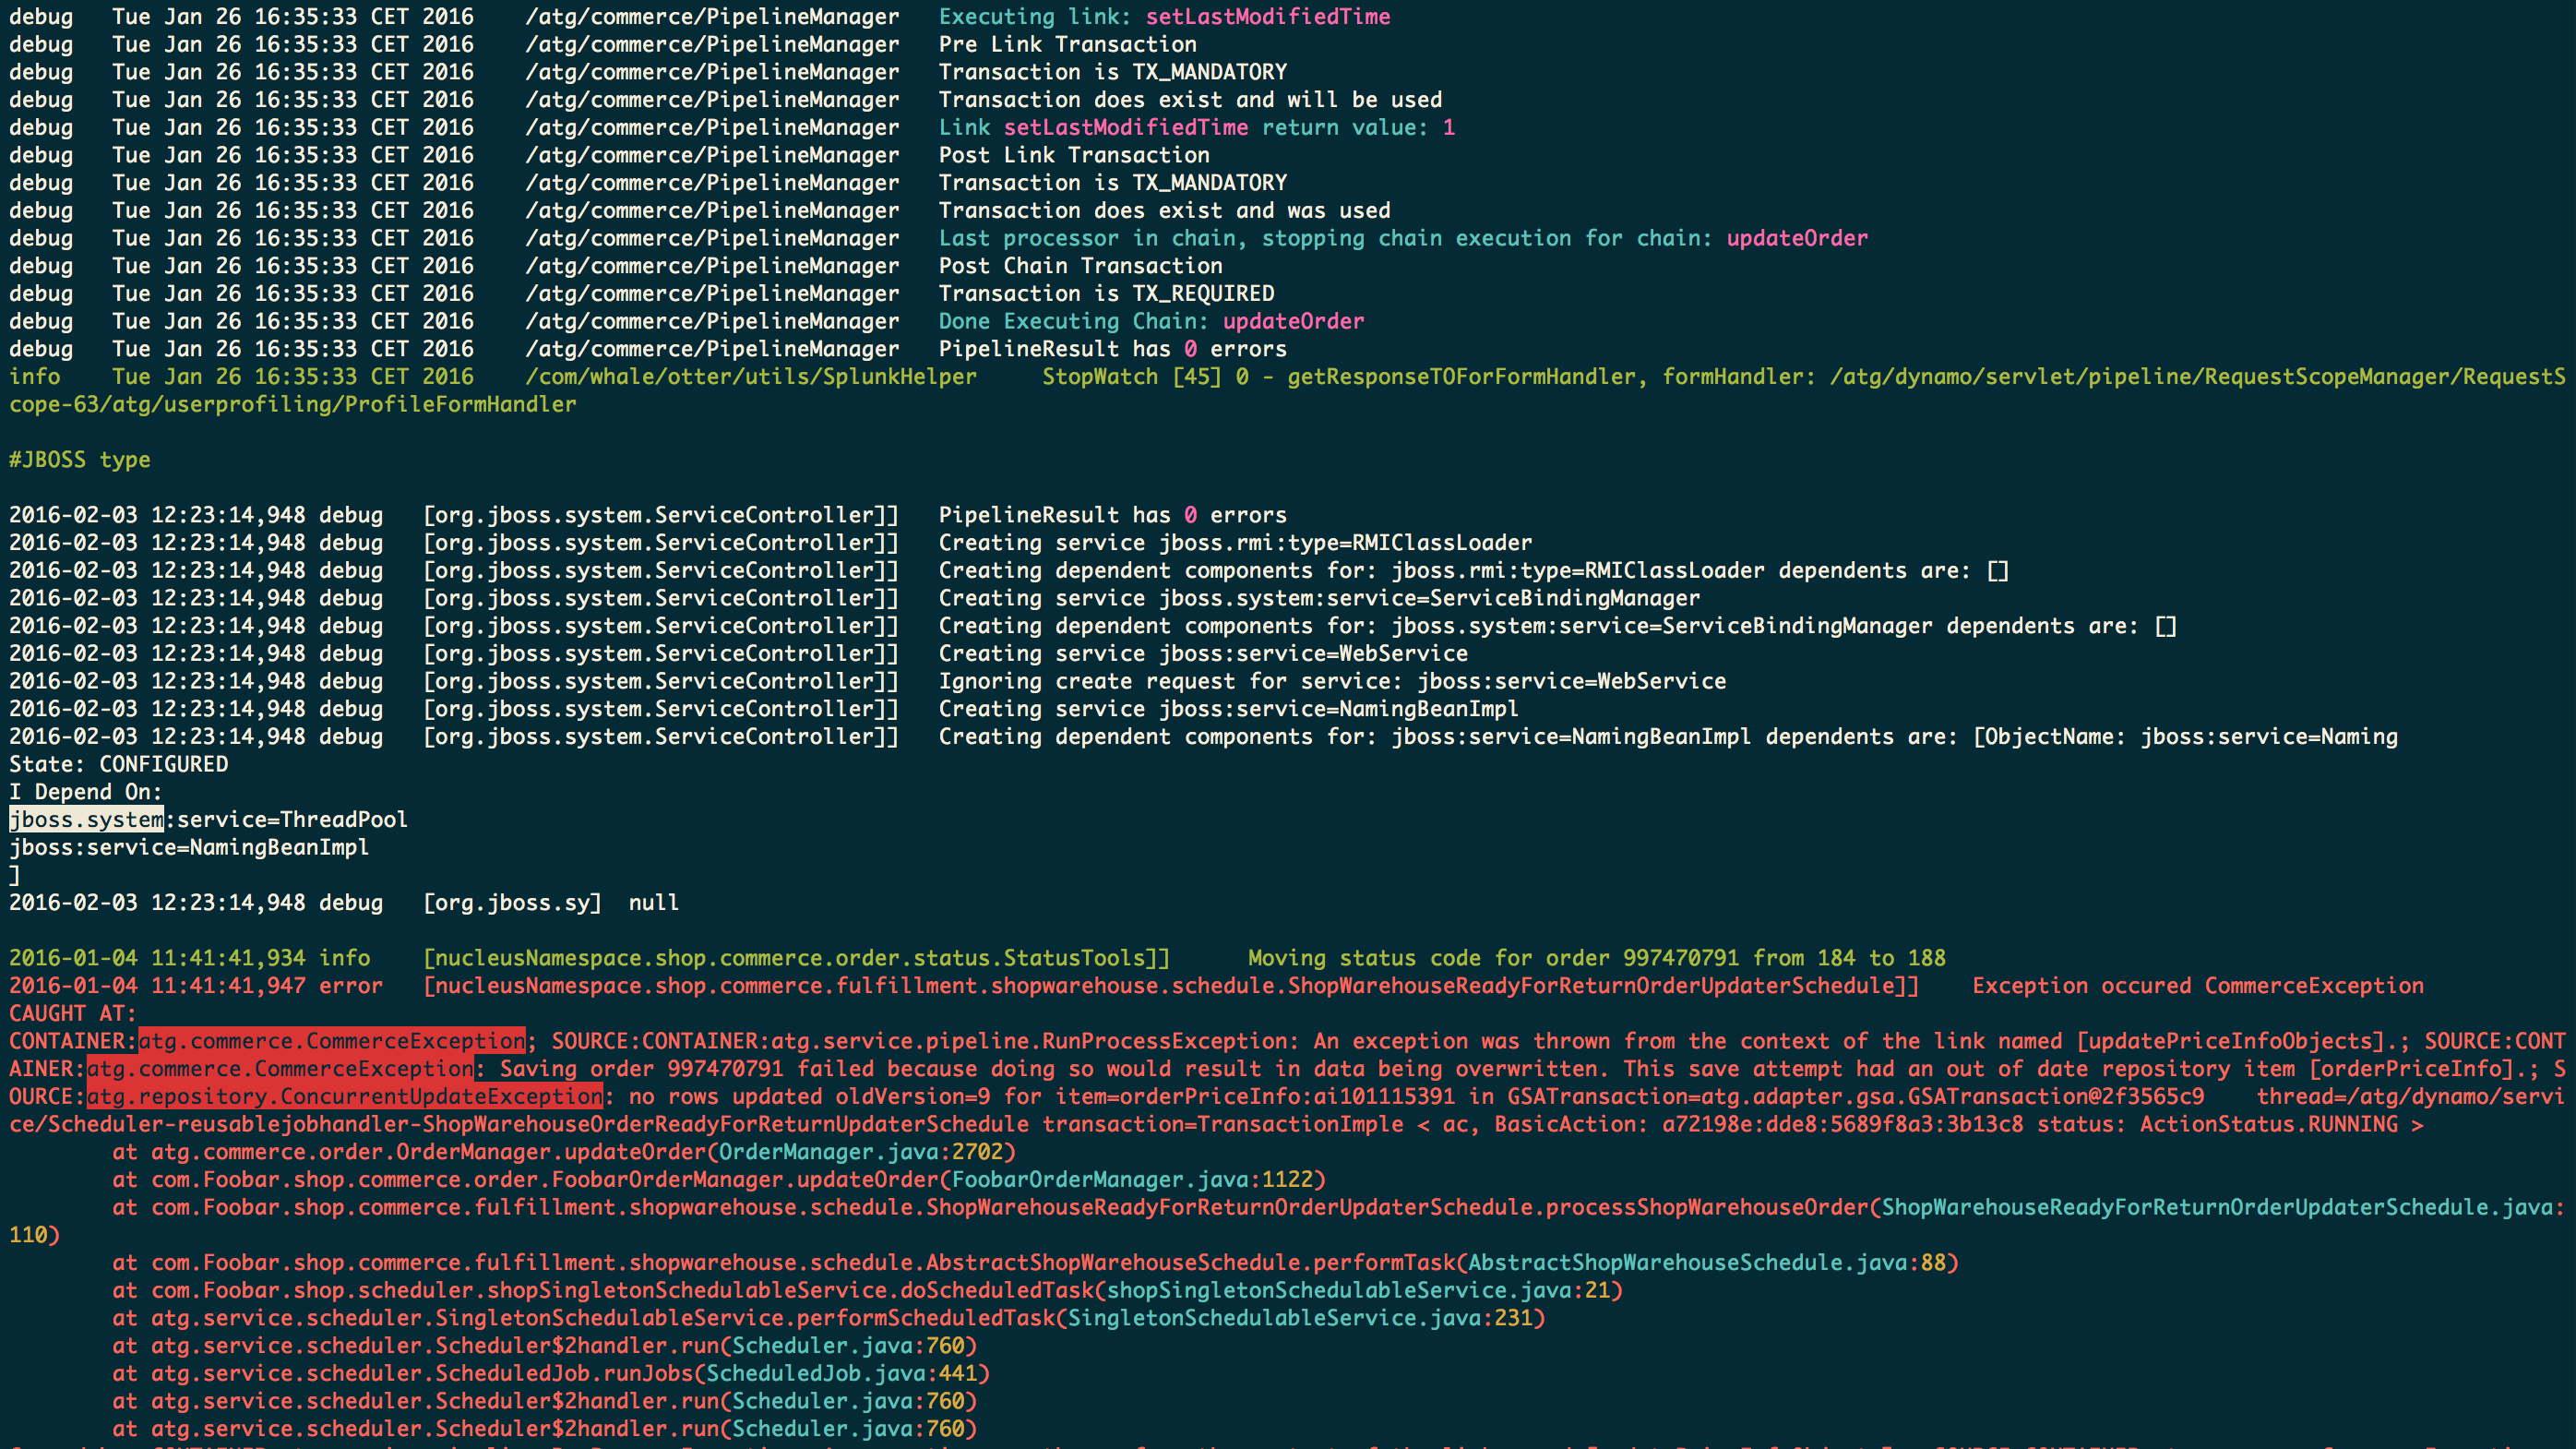Screen dimensions: 2576x1449
Task: Click the #JBOSS type comment line
Action: point(80,460)
